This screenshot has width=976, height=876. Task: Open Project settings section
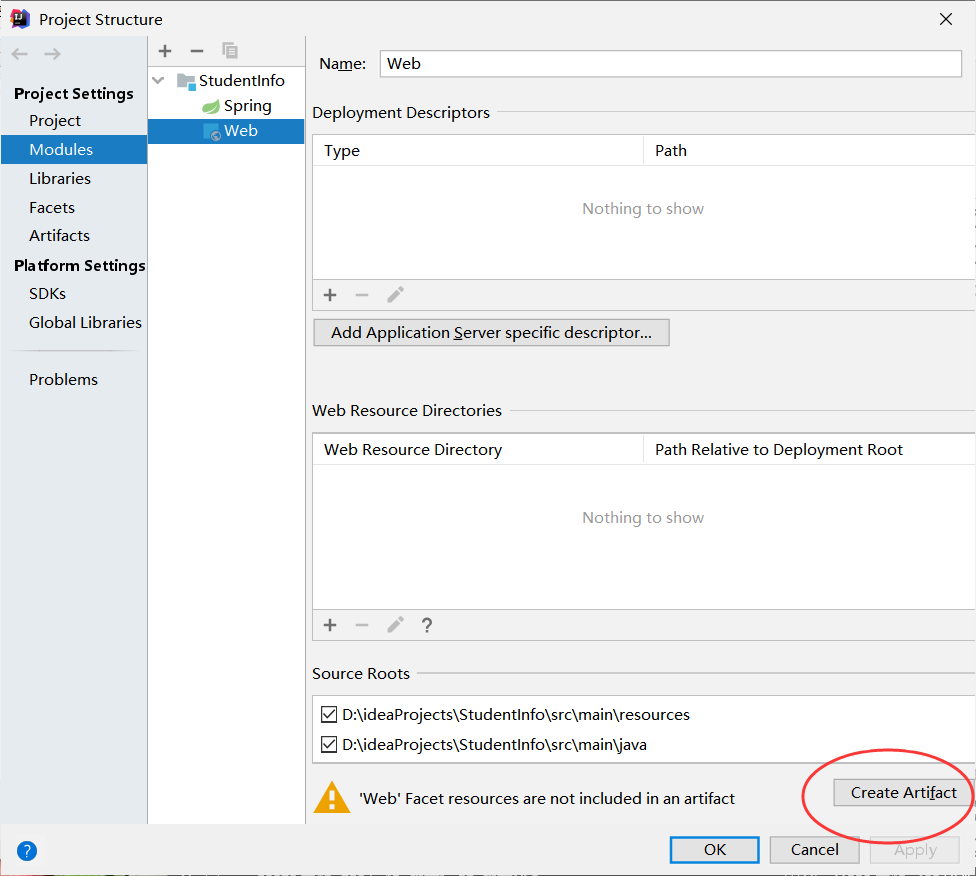pos(55,121)
